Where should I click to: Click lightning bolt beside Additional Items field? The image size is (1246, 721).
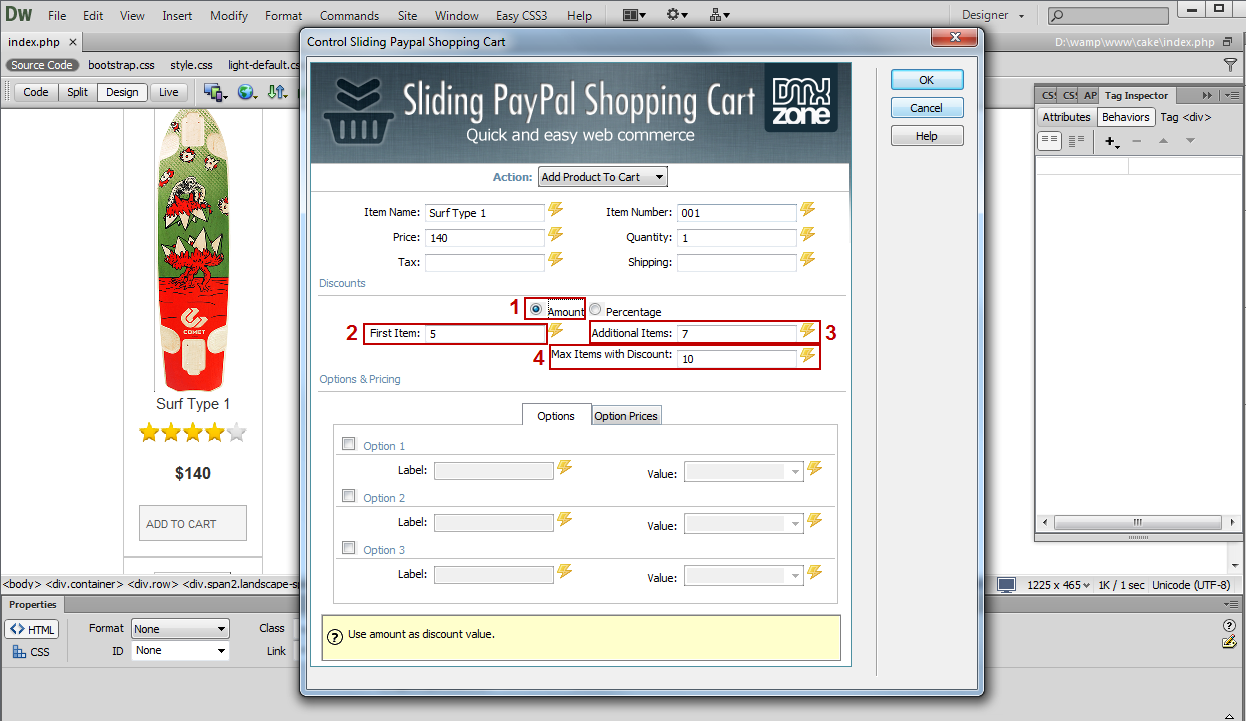pyautogui.click(x=808, y=331)
